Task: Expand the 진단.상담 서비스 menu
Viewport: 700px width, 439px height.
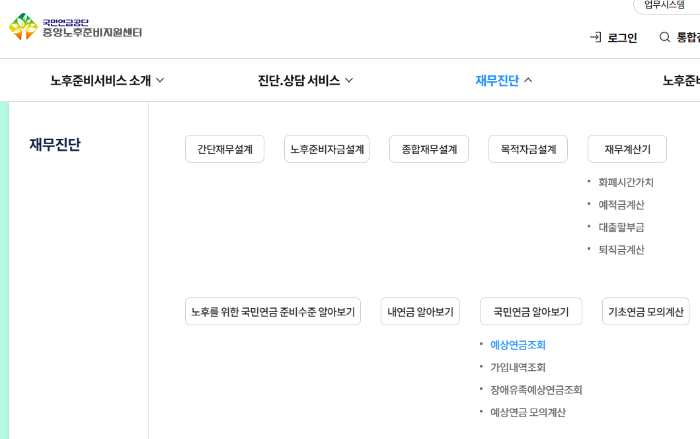Action: pyautogui.click(x=299, y=80)
